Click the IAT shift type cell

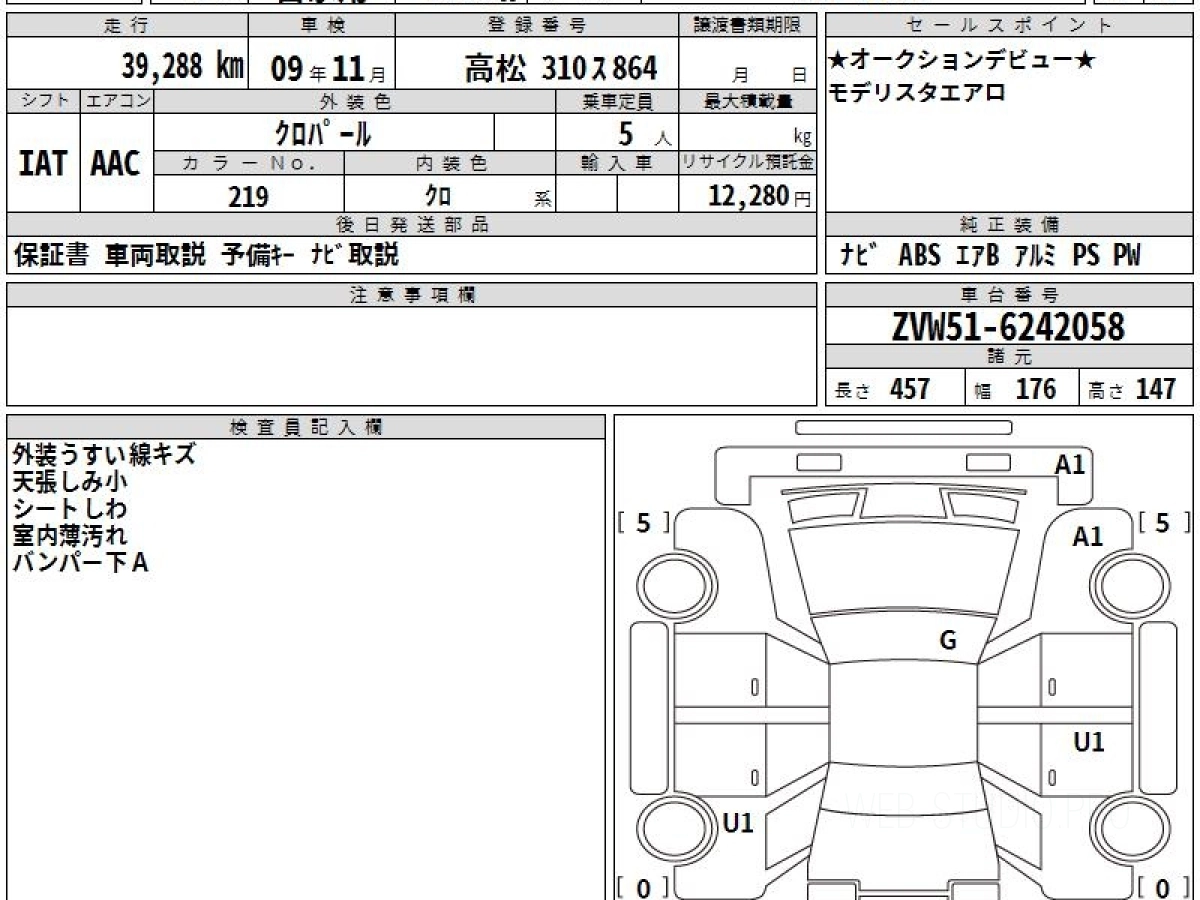click(x=43, y=164)
